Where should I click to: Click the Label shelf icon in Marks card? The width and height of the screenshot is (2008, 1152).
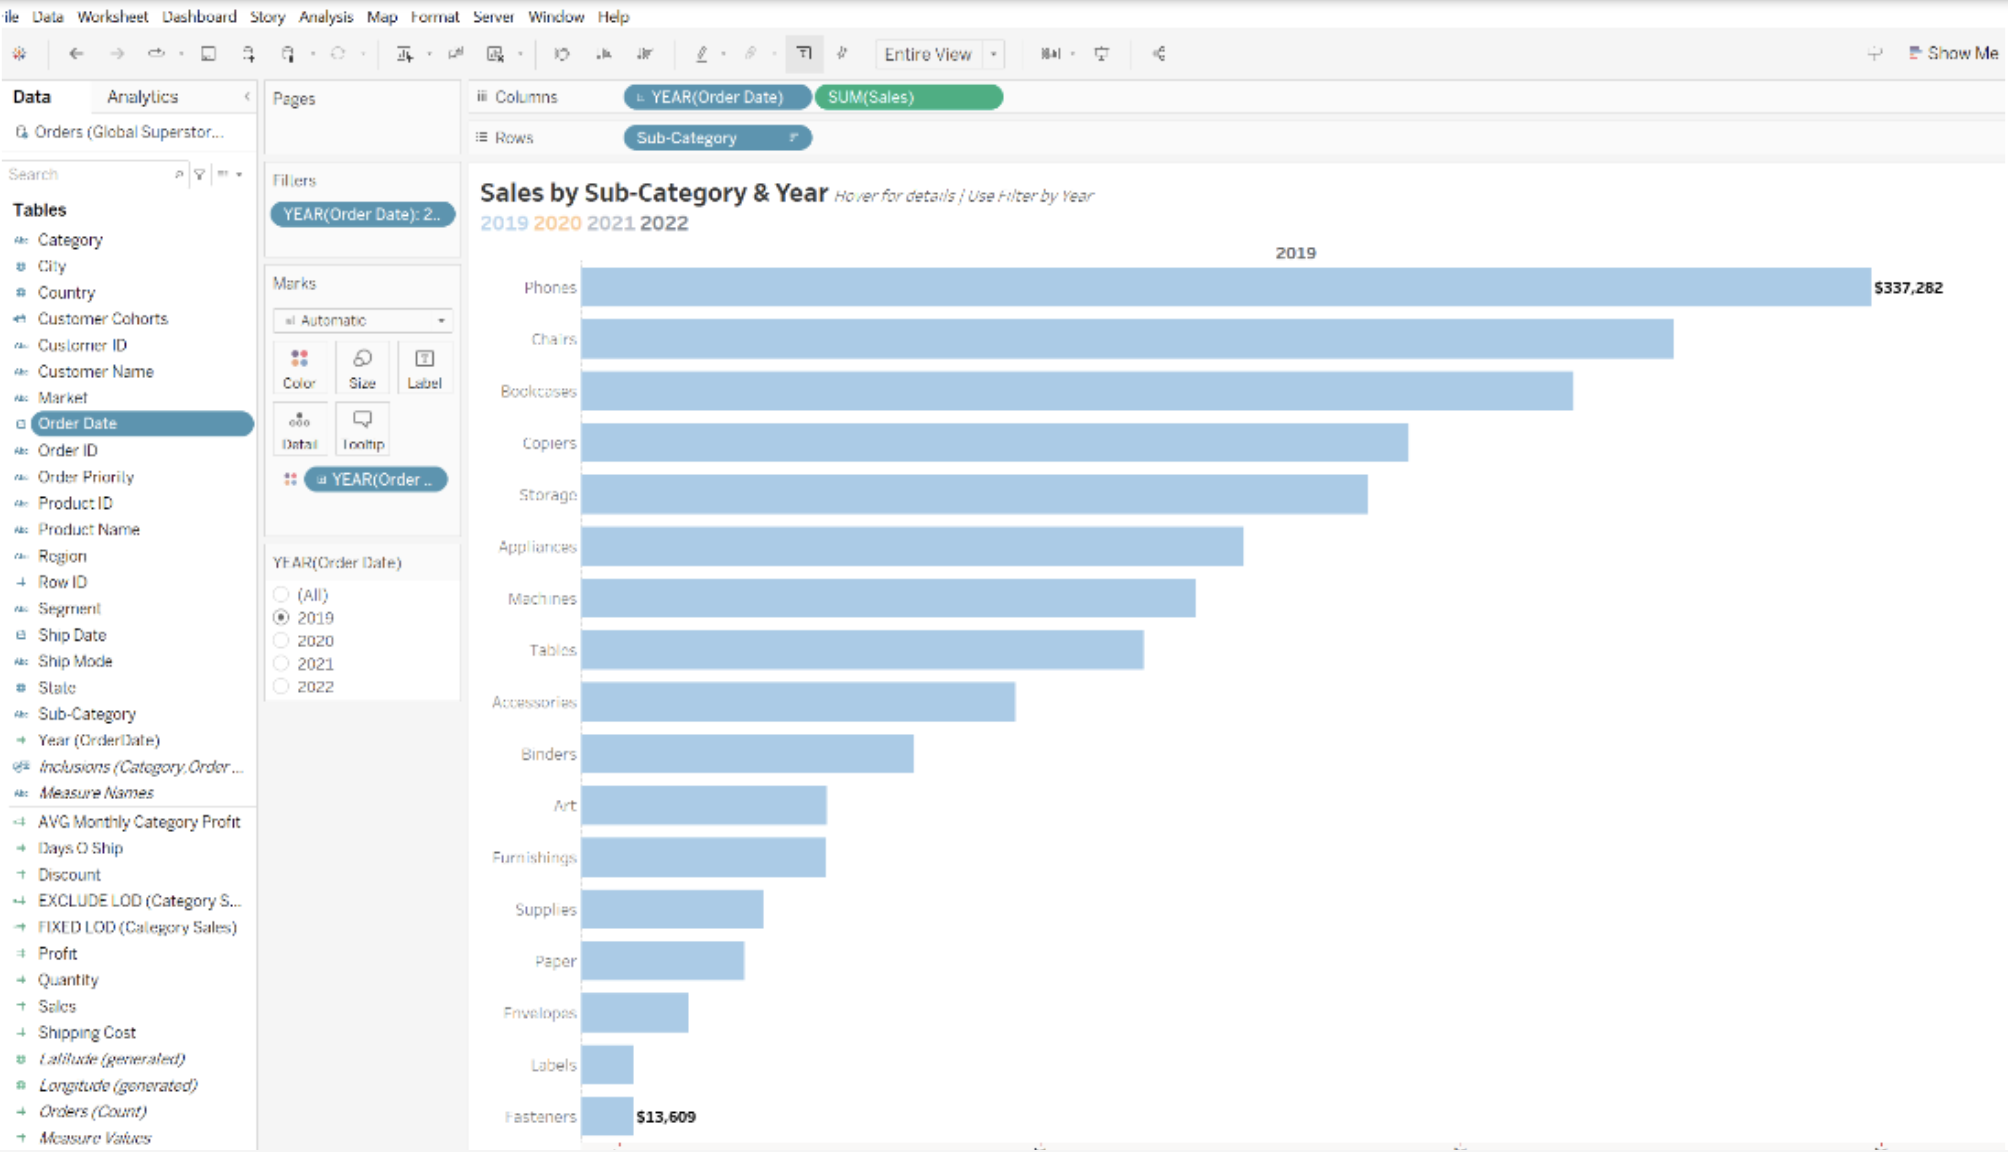tap(424, 367)
